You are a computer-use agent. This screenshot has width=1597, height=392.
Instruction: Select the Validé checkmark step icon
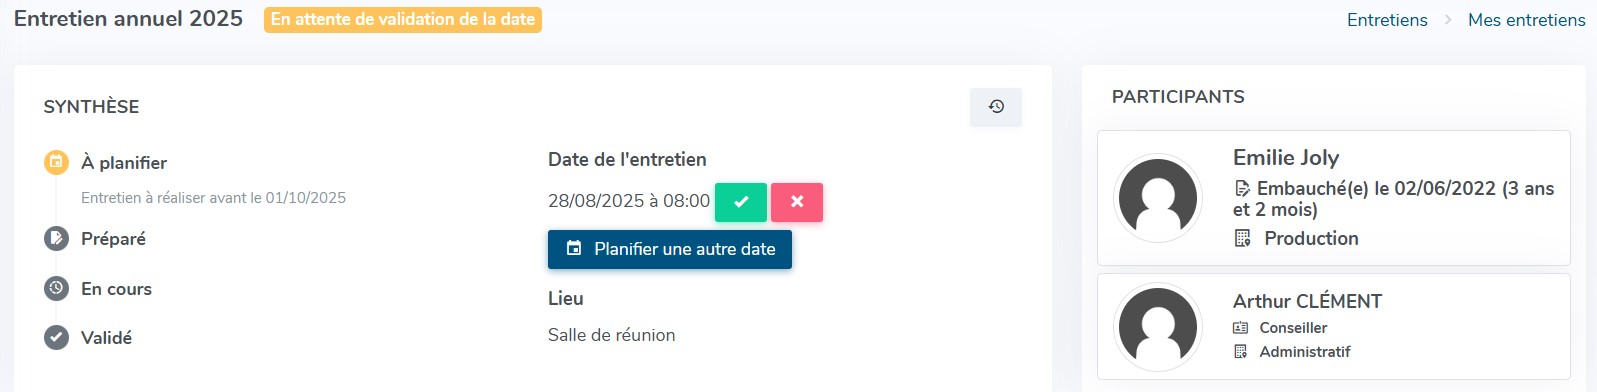coord(57,337)
